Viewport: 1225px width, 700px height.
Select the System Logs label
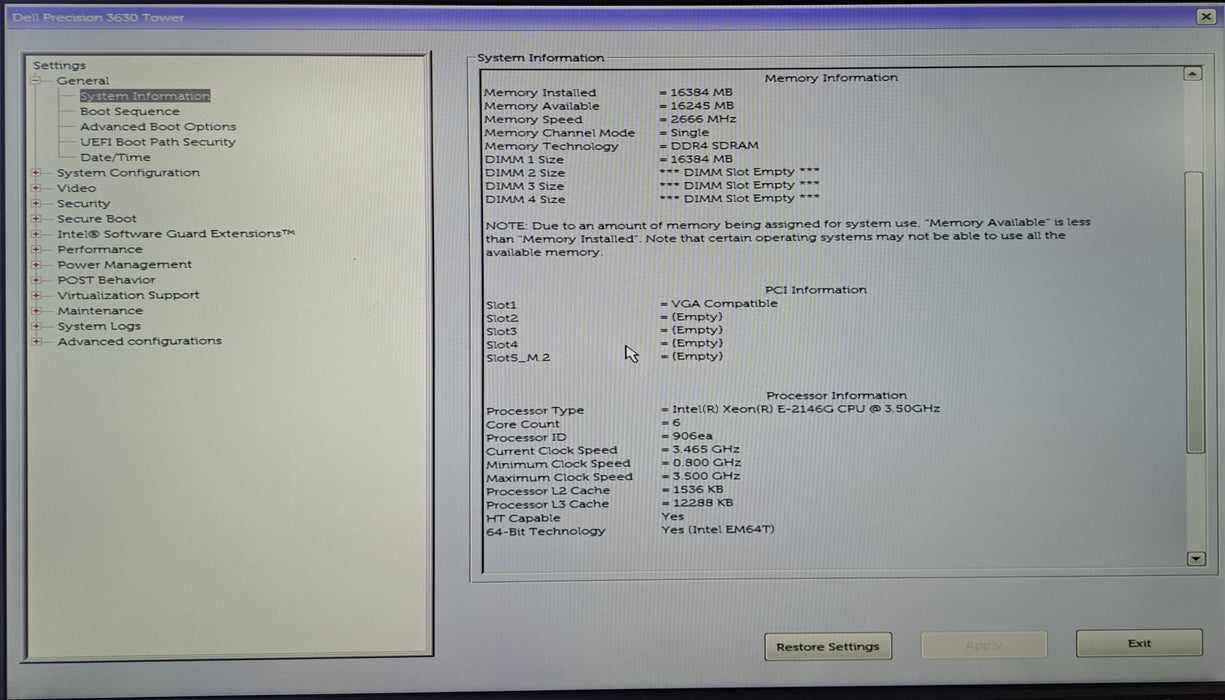point(99,326)
